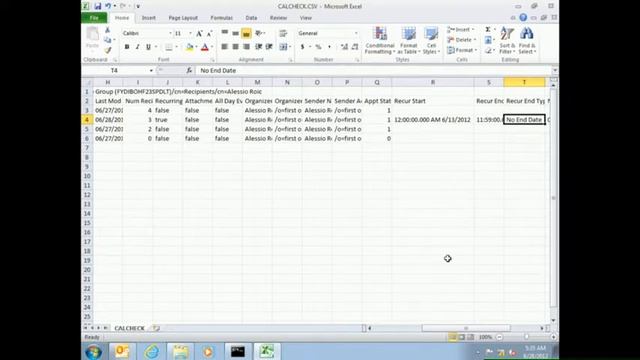Select column header R
The width and height of the screenshot is (640, 360).
pos(433,82)
